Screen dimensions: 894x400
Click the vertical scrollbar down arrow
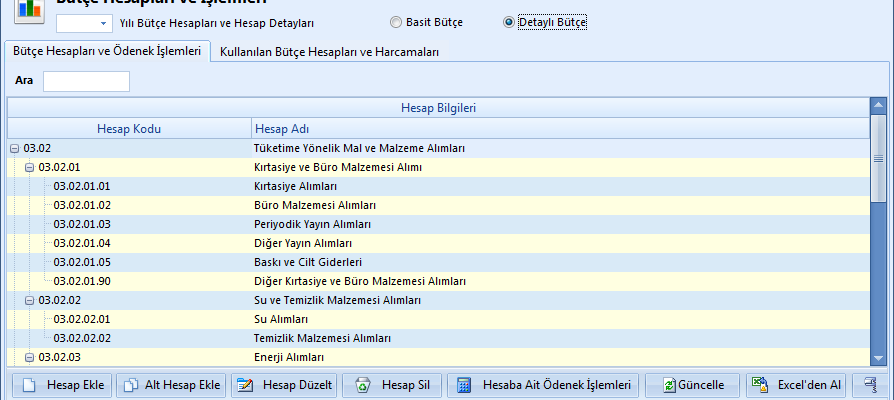pyautogui.click(x=878, y=359)
